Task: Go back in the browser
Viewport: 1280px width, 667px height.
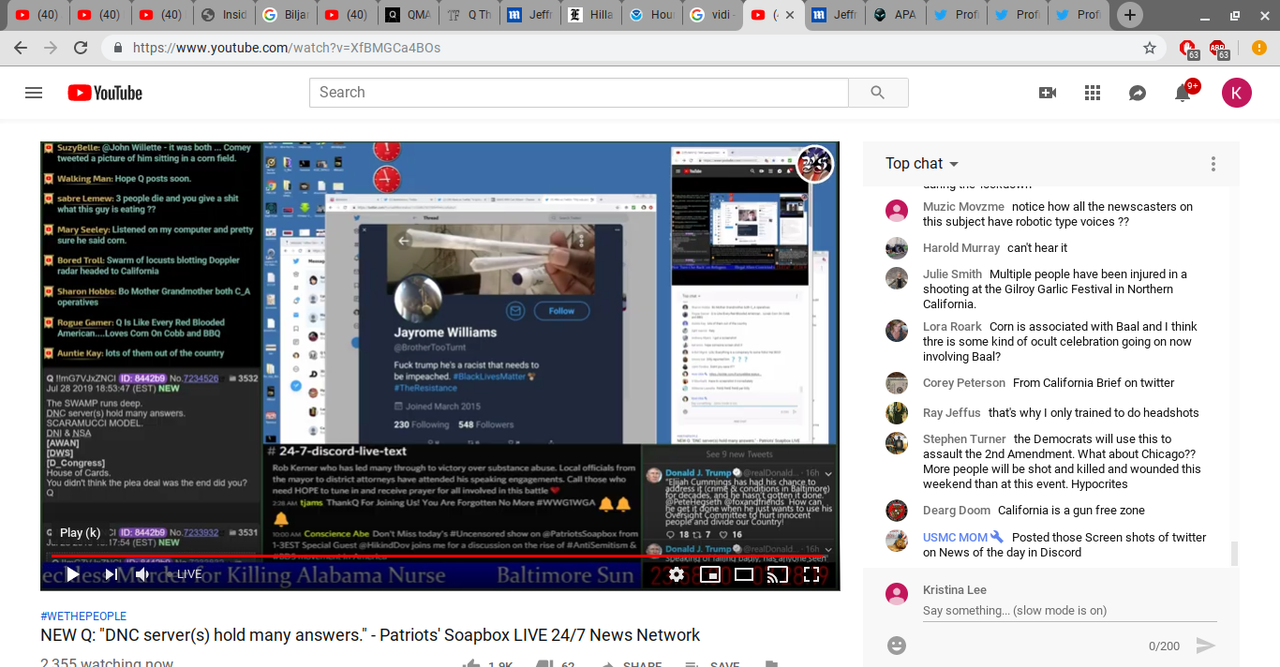Action: pyautogui.click(x=21, y=48)
